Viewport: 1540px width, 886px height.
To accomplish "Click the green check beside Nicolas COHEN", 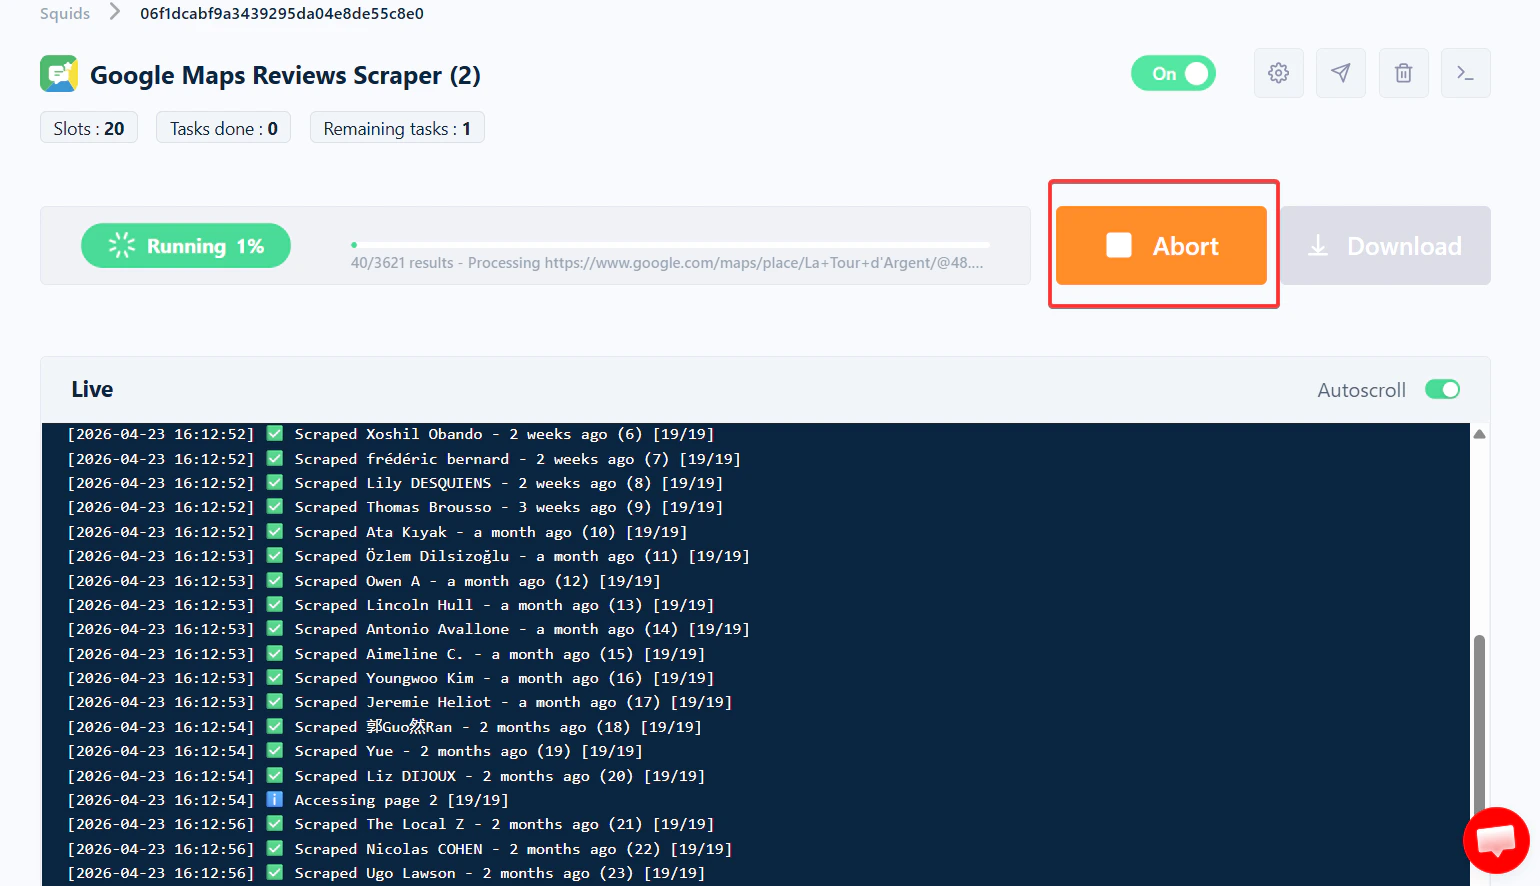I will click(275, 849).
